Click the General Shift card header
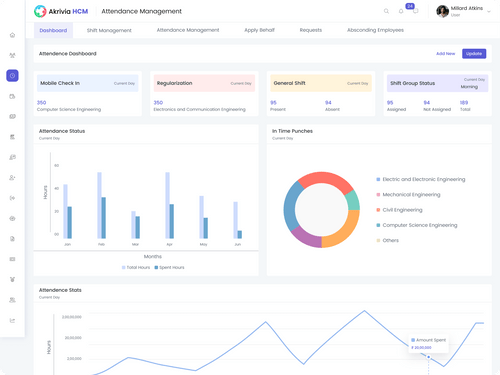This screenshot has width=500, height=375. pos(321,83)
